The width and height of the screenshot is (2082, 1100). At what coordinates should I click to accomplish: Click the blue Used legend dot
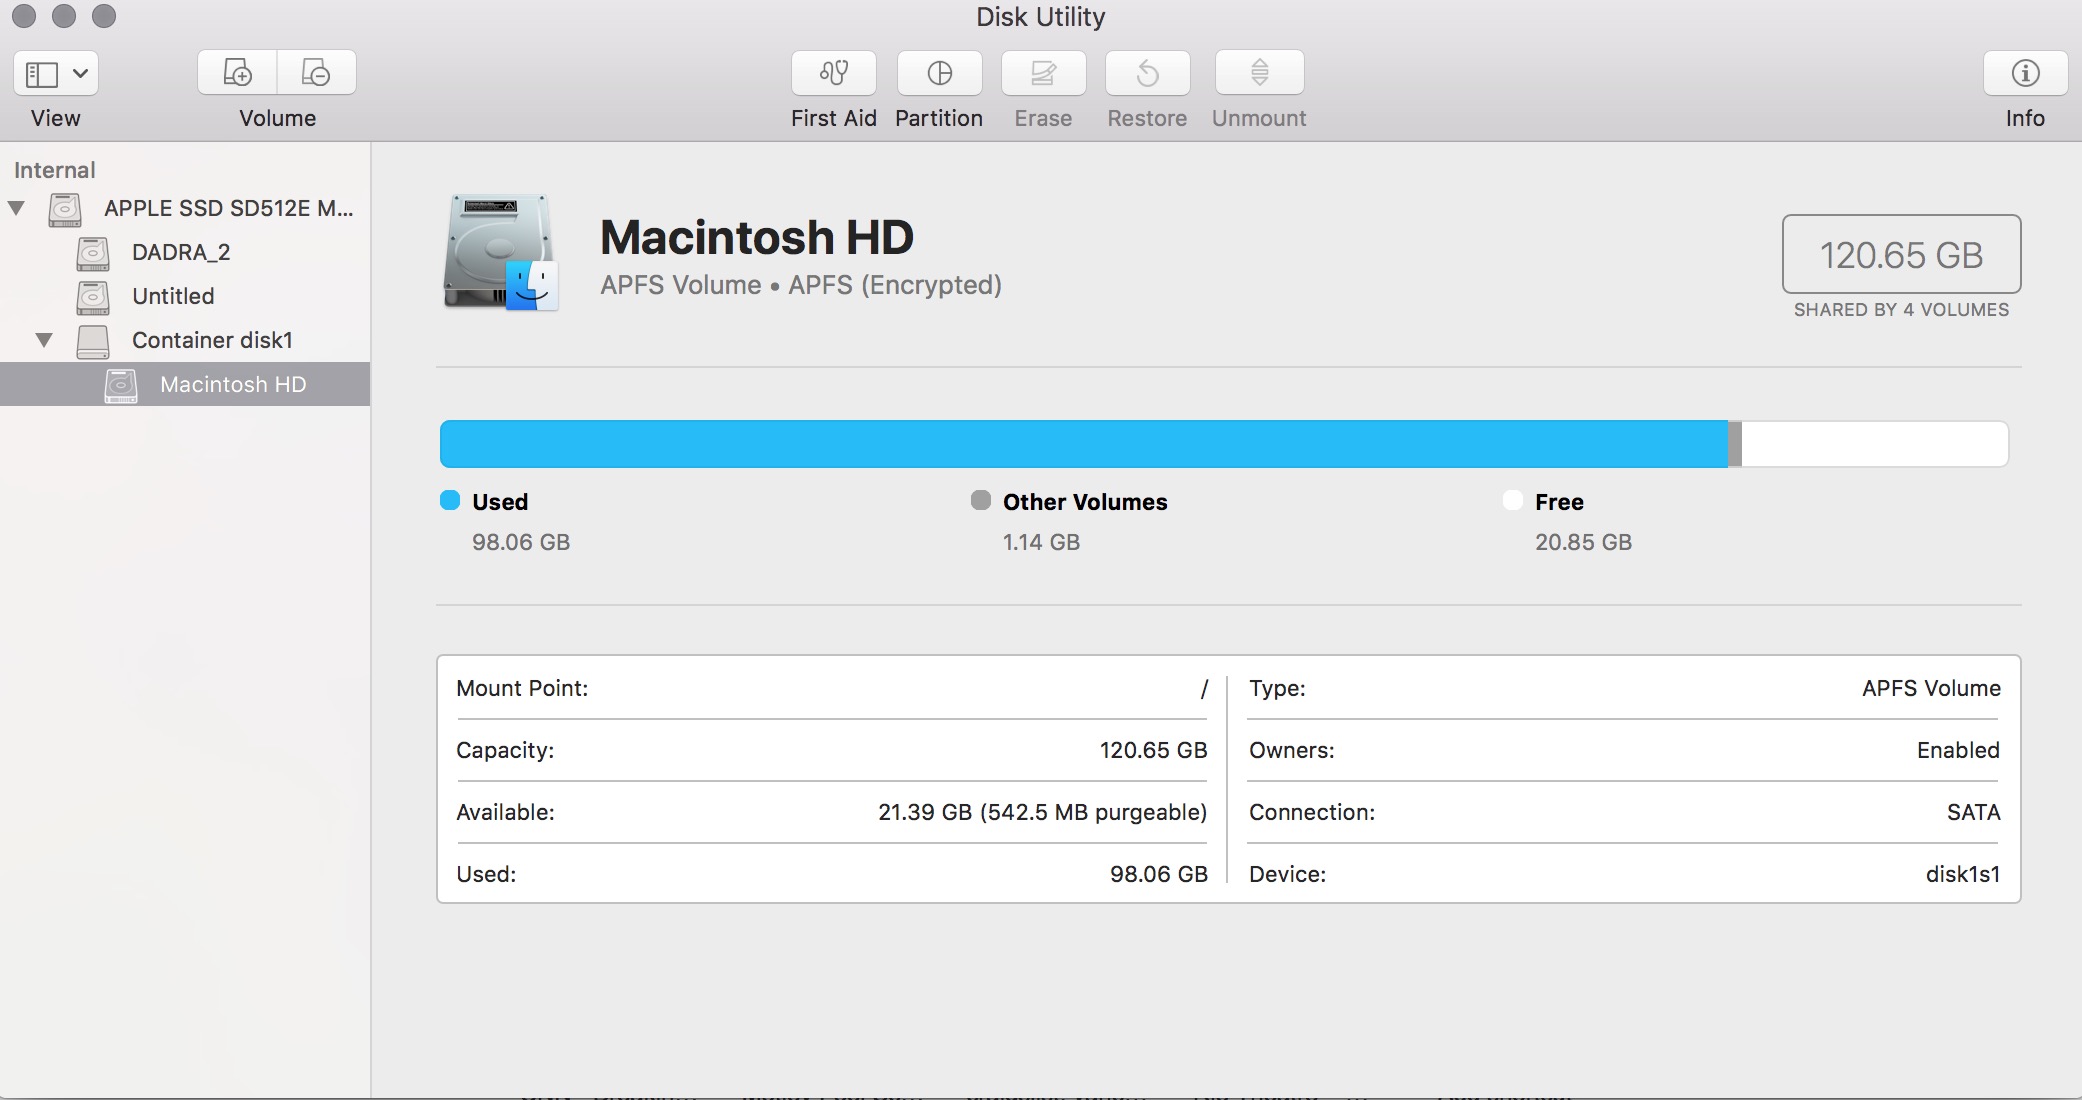[x=450, y=500]
